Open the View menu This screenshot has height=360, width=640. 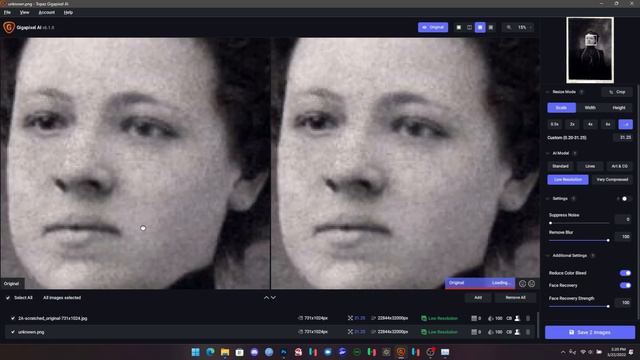pos(24,12)
